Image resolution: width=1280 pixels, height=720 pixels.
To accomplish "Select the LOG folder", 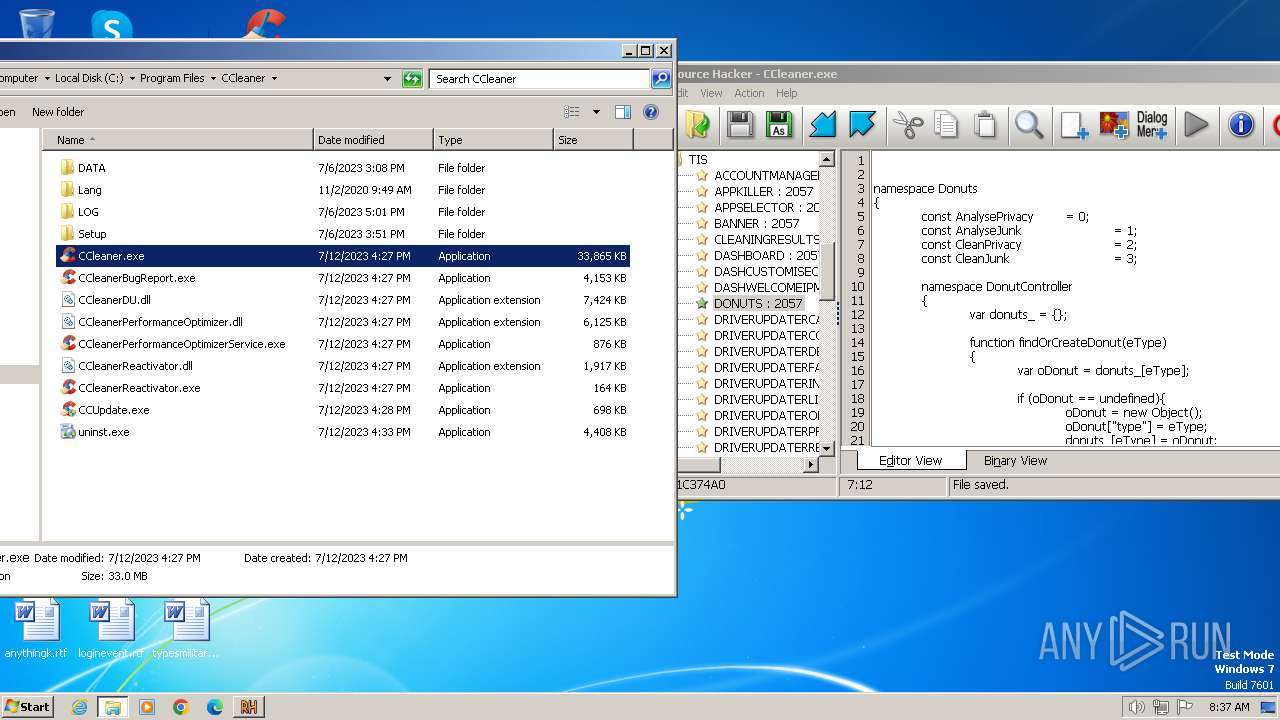I will point(88,212).
